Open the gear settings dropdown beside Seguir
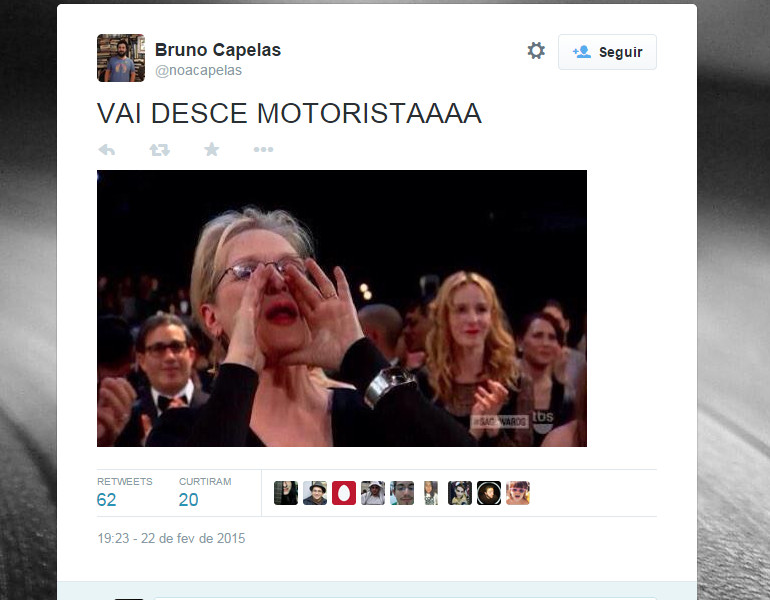Image resolution: width=770 pixels, height=600 pixels. pyautogui.click(x=536, y=51)
